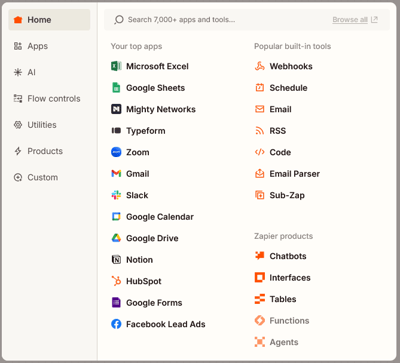
Task: Select the Schedule calendar icon
Action: pyautogui.click(x=260, y=88)
